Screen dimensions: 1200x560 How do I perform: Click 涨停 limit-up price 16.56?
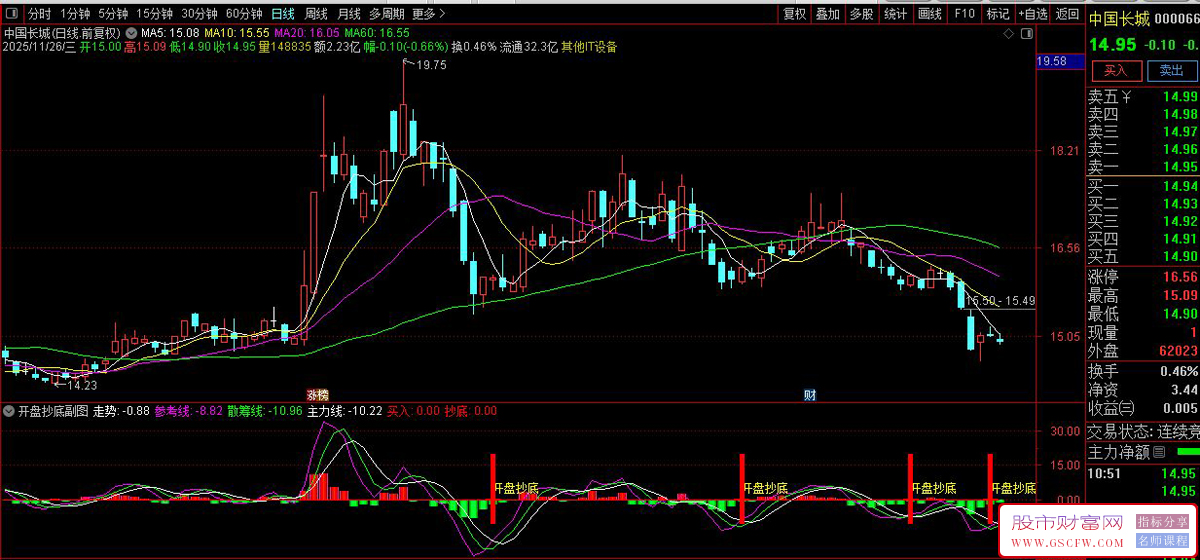coord(1179,277)
